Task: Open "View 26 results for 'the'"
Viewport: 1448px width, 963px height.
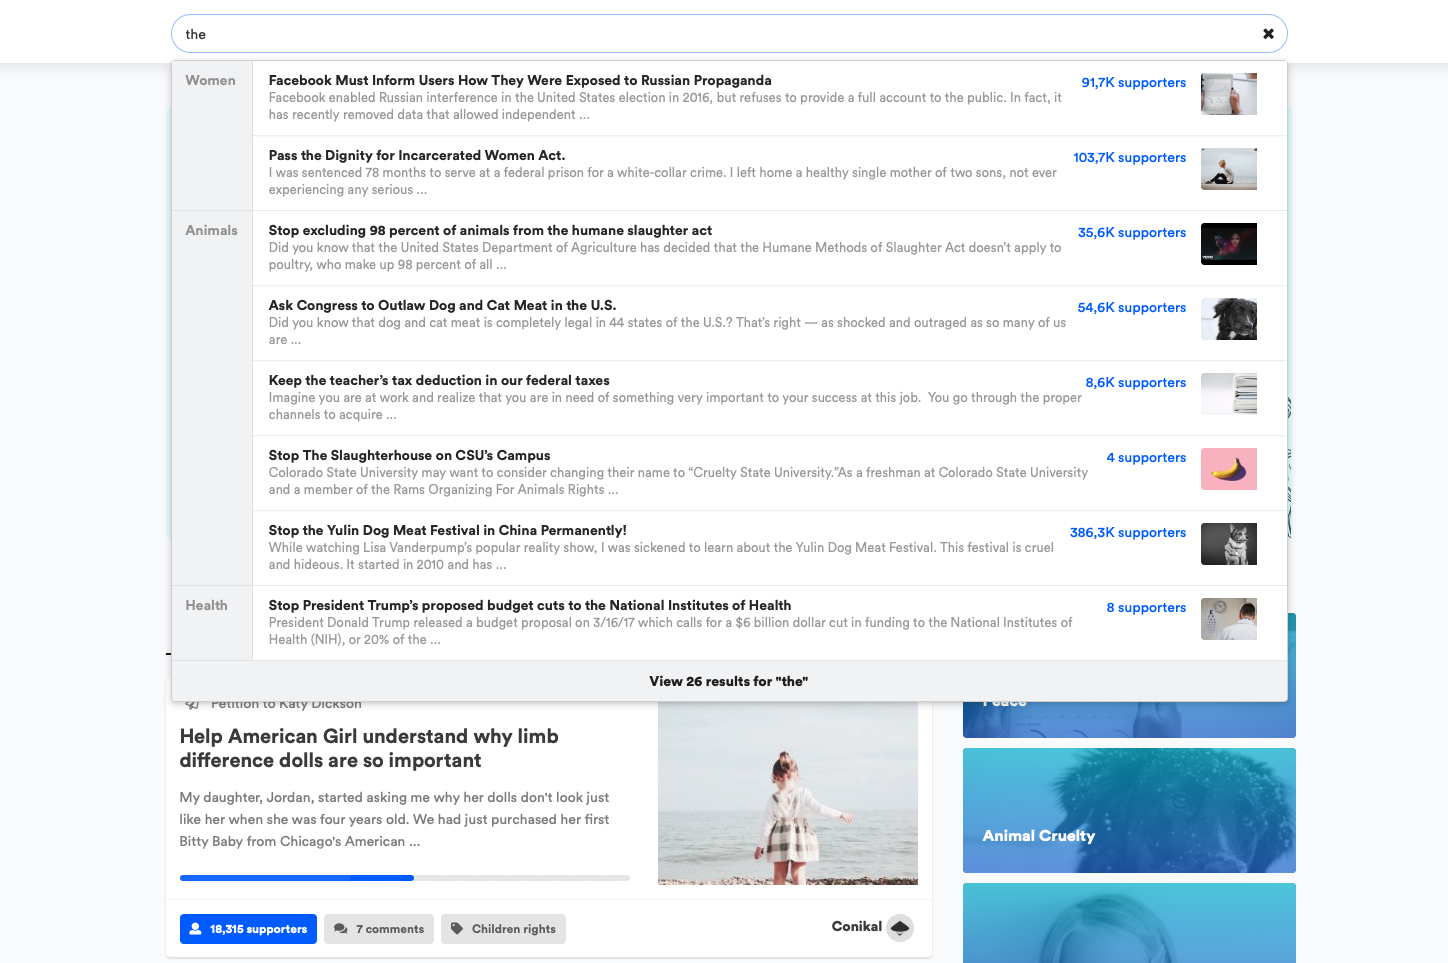Action: click(x=728, y=681)
